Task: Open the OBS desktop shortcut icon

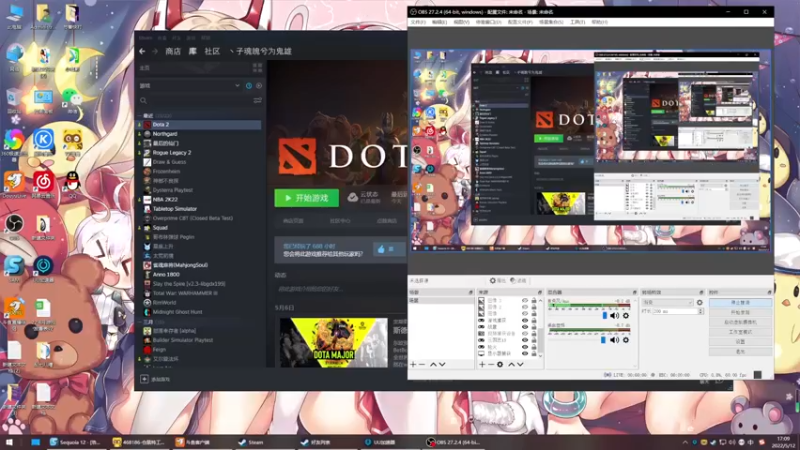Action: pos(14,225)
